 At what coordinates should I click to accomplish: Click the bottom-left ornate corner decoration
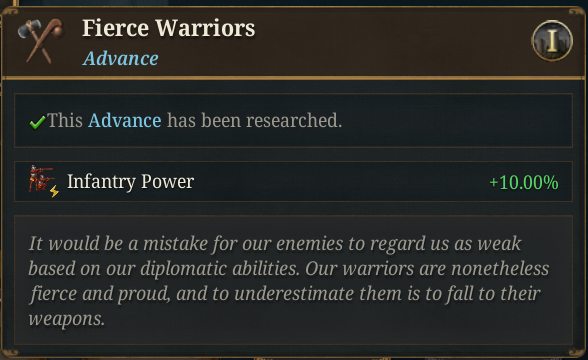pyautogui.click(x=10, y=352)
